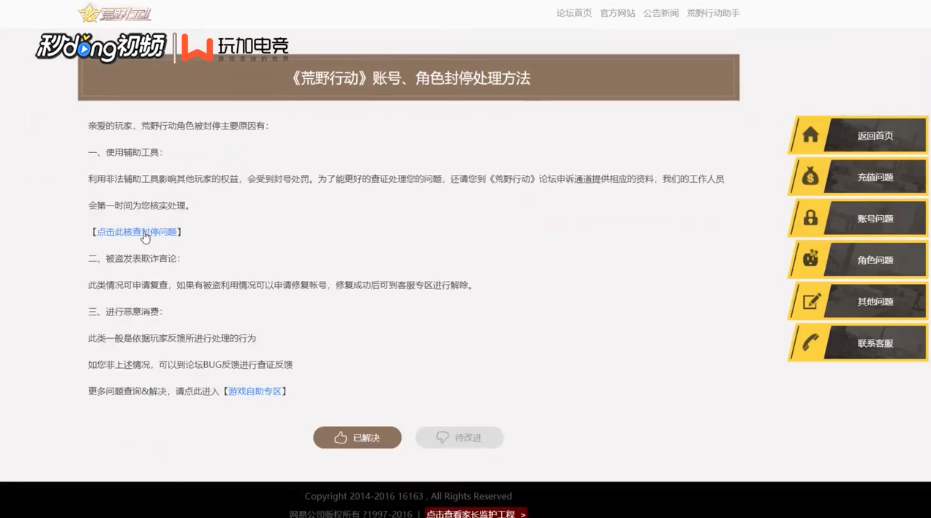The width and height of the screenshot is (931, 518).
Task: Click the padlock account icon
Action: tap(810, 218)
